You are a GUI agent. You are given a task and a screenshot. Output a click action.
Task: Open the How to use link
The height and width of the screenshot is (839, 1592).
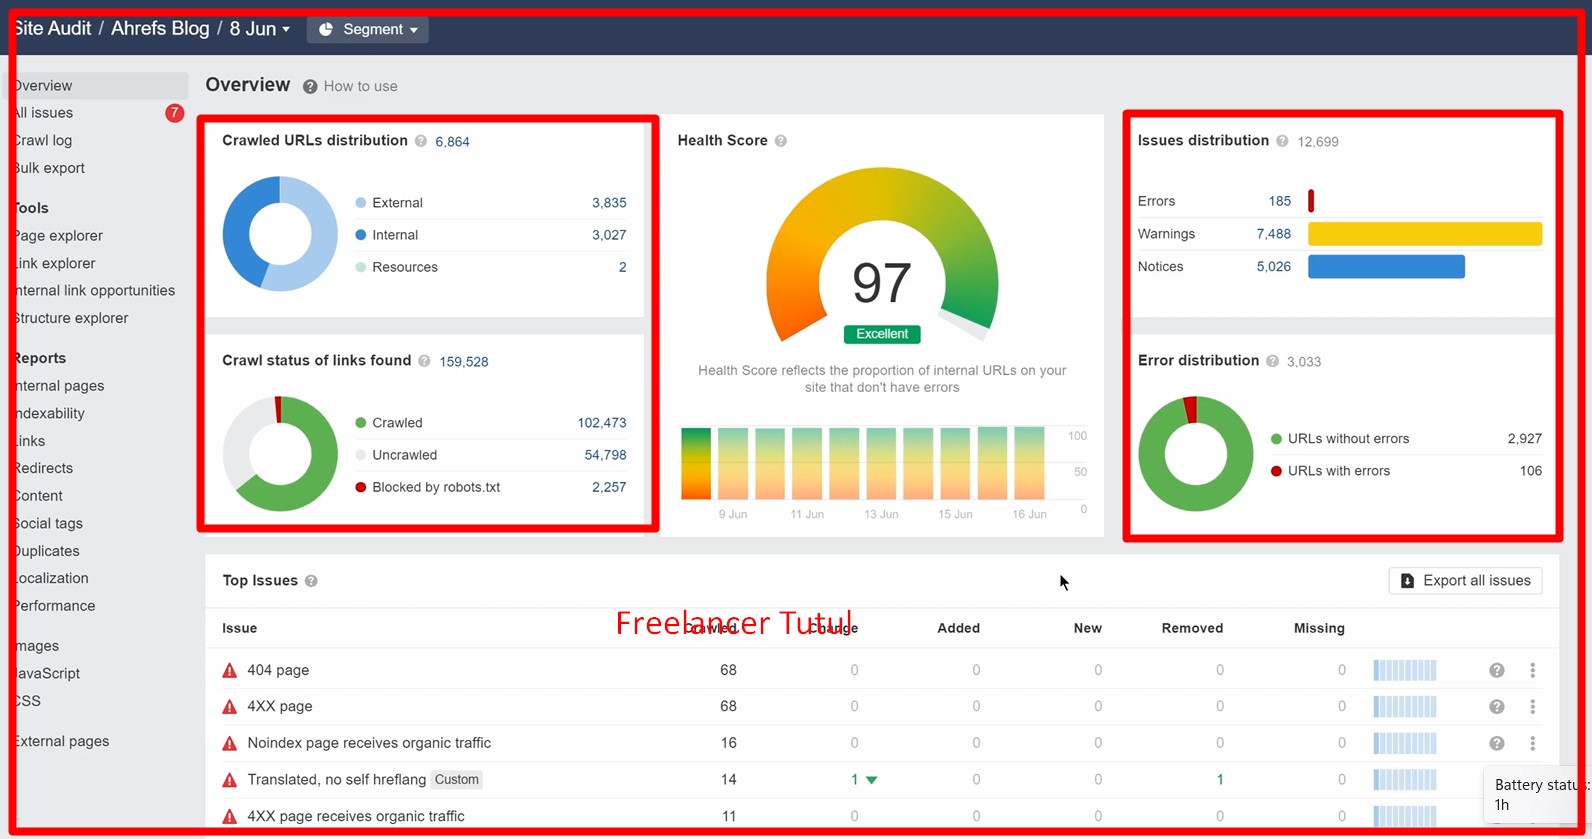[x=360, y=86]
